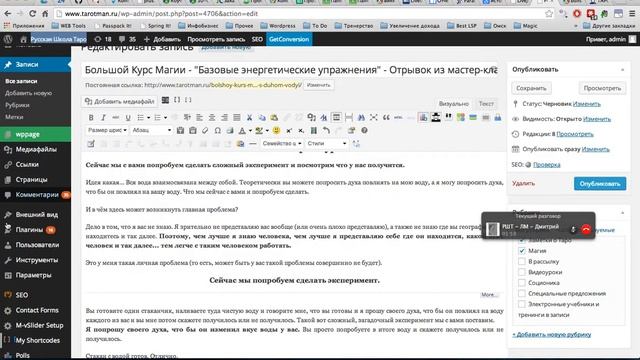Insert special character omega
The height and width of the screenshot is (360, 640).
click(218, 131)
